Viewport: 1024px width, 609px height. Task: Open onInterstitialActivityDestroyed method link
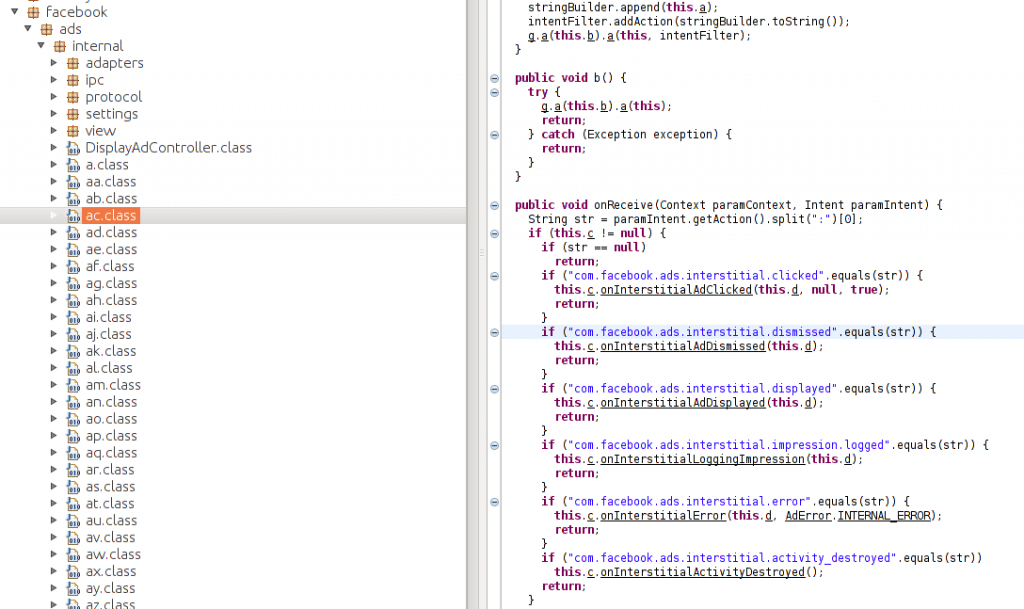[x=703, y=572]
